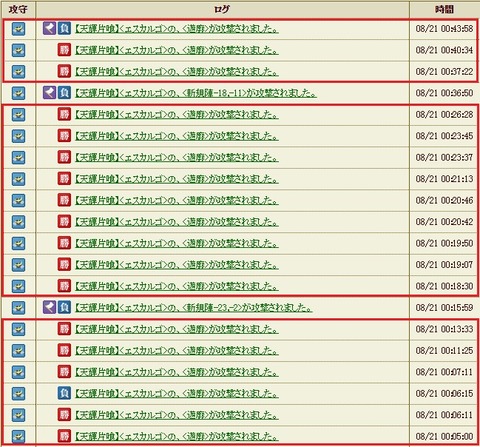This screenshot has width=480, height=447.
Task: Click the red 勝 win icon at 00:40:34
Action: coord(64,50)
